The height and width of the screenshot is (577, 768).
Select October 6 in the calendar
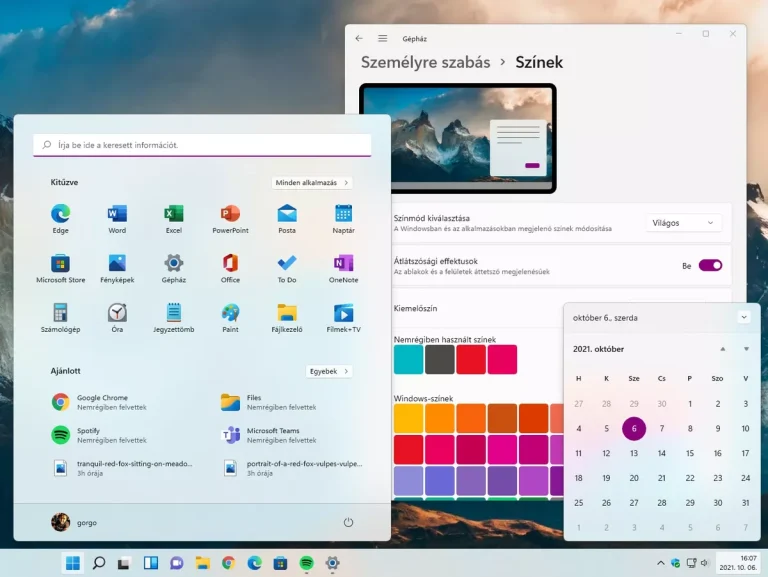coord(634,429)
